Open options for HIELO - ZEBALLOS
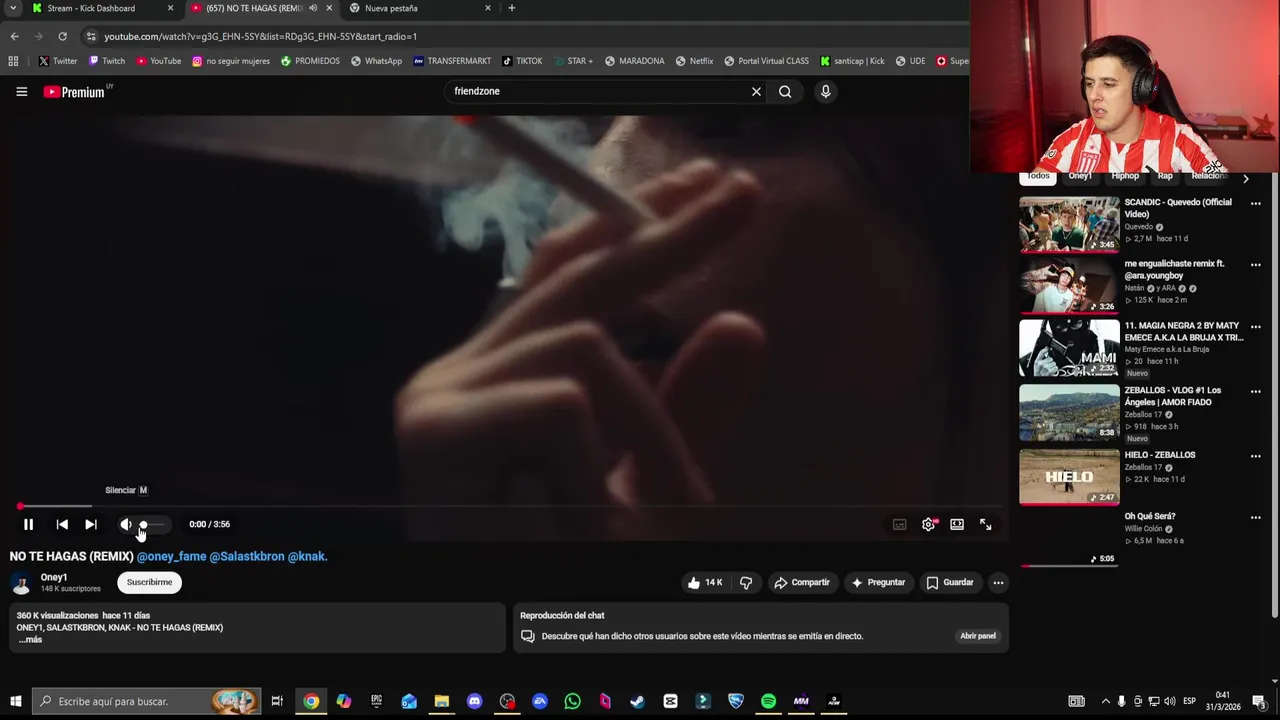This screenshot has width=1280, height=720. pos(1256,456)
